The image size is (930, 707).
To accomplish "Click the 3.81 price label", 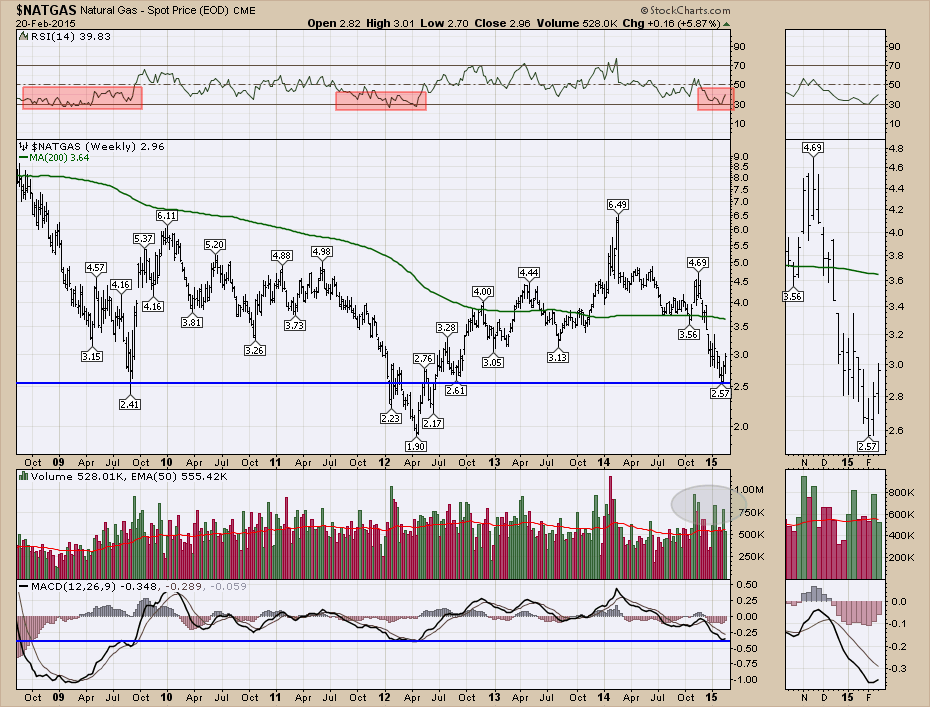I will 192,323.
